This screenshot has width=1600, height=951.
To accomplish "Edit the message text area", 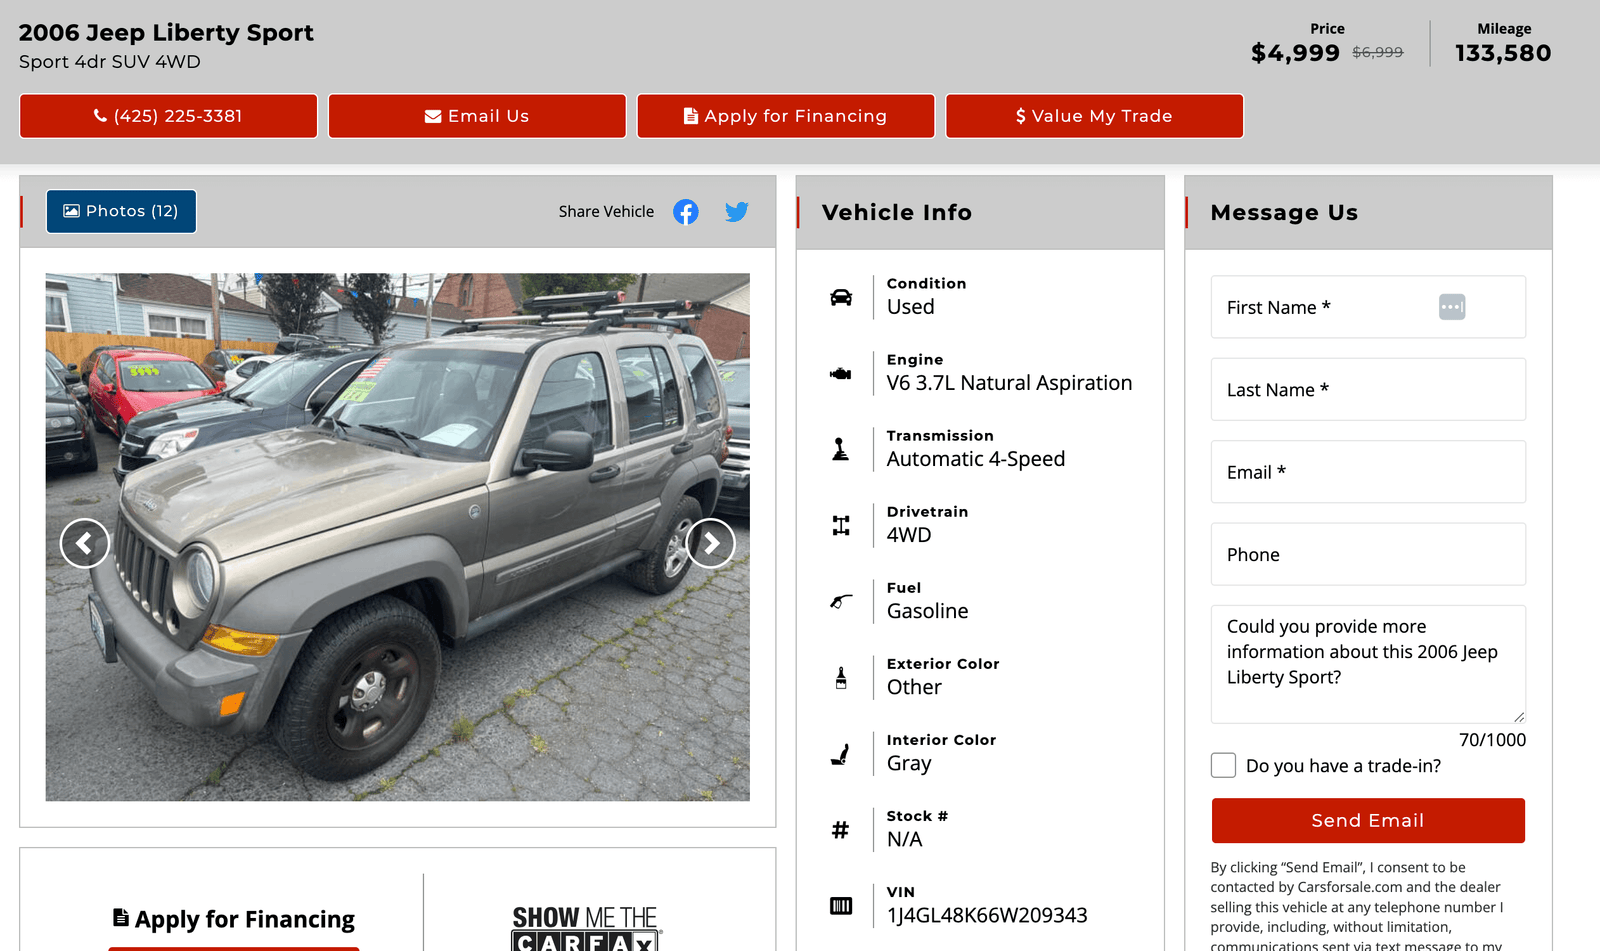I will click(1368, 664).
